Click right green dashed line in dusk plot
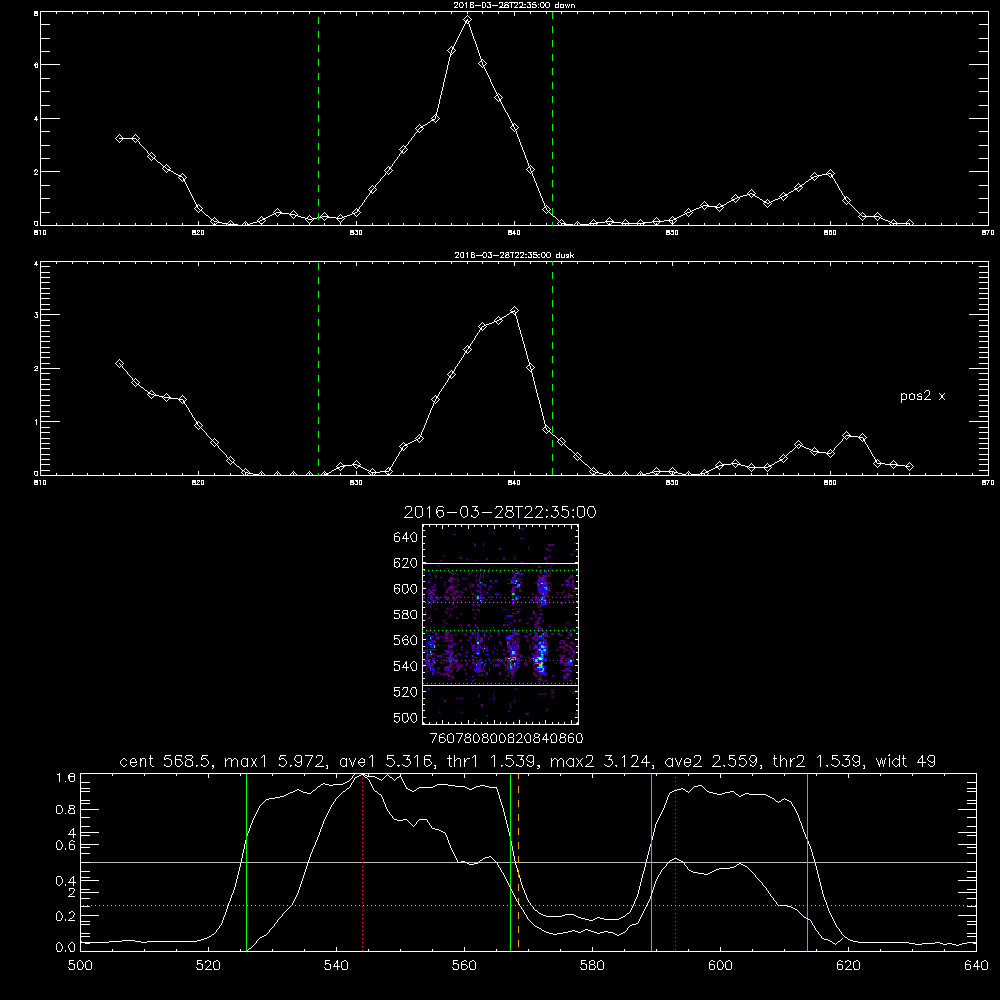 [x=552, y=368]
